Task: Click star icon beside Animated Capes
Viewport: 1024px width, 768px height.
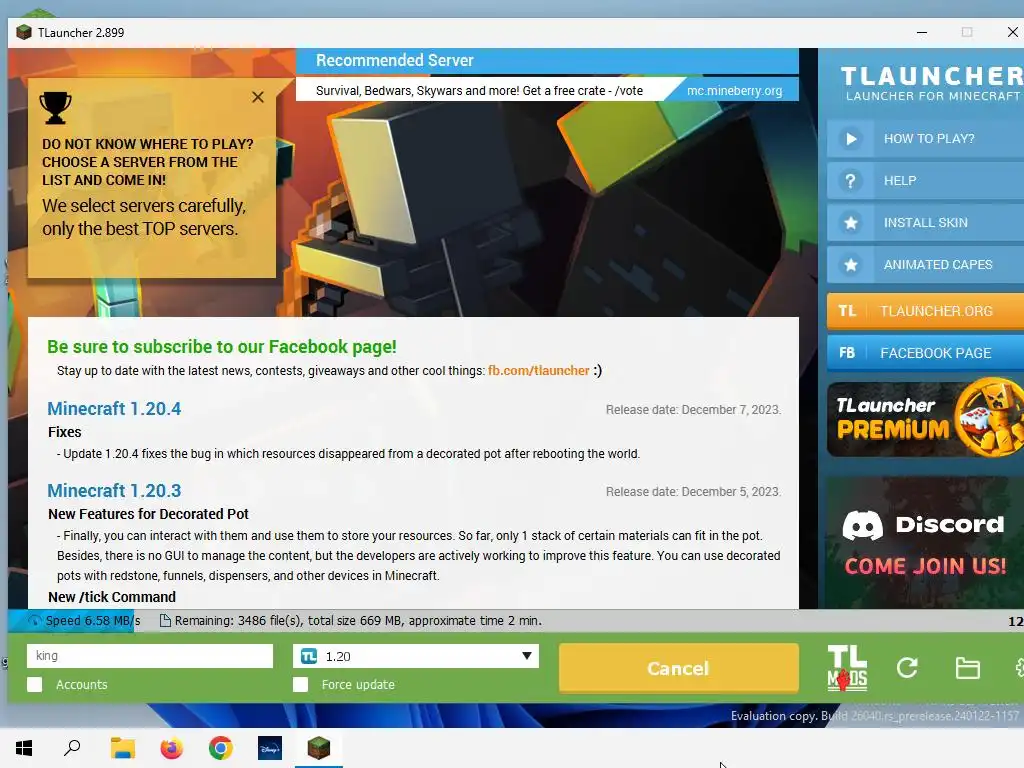Action: [x=850, y=265]
